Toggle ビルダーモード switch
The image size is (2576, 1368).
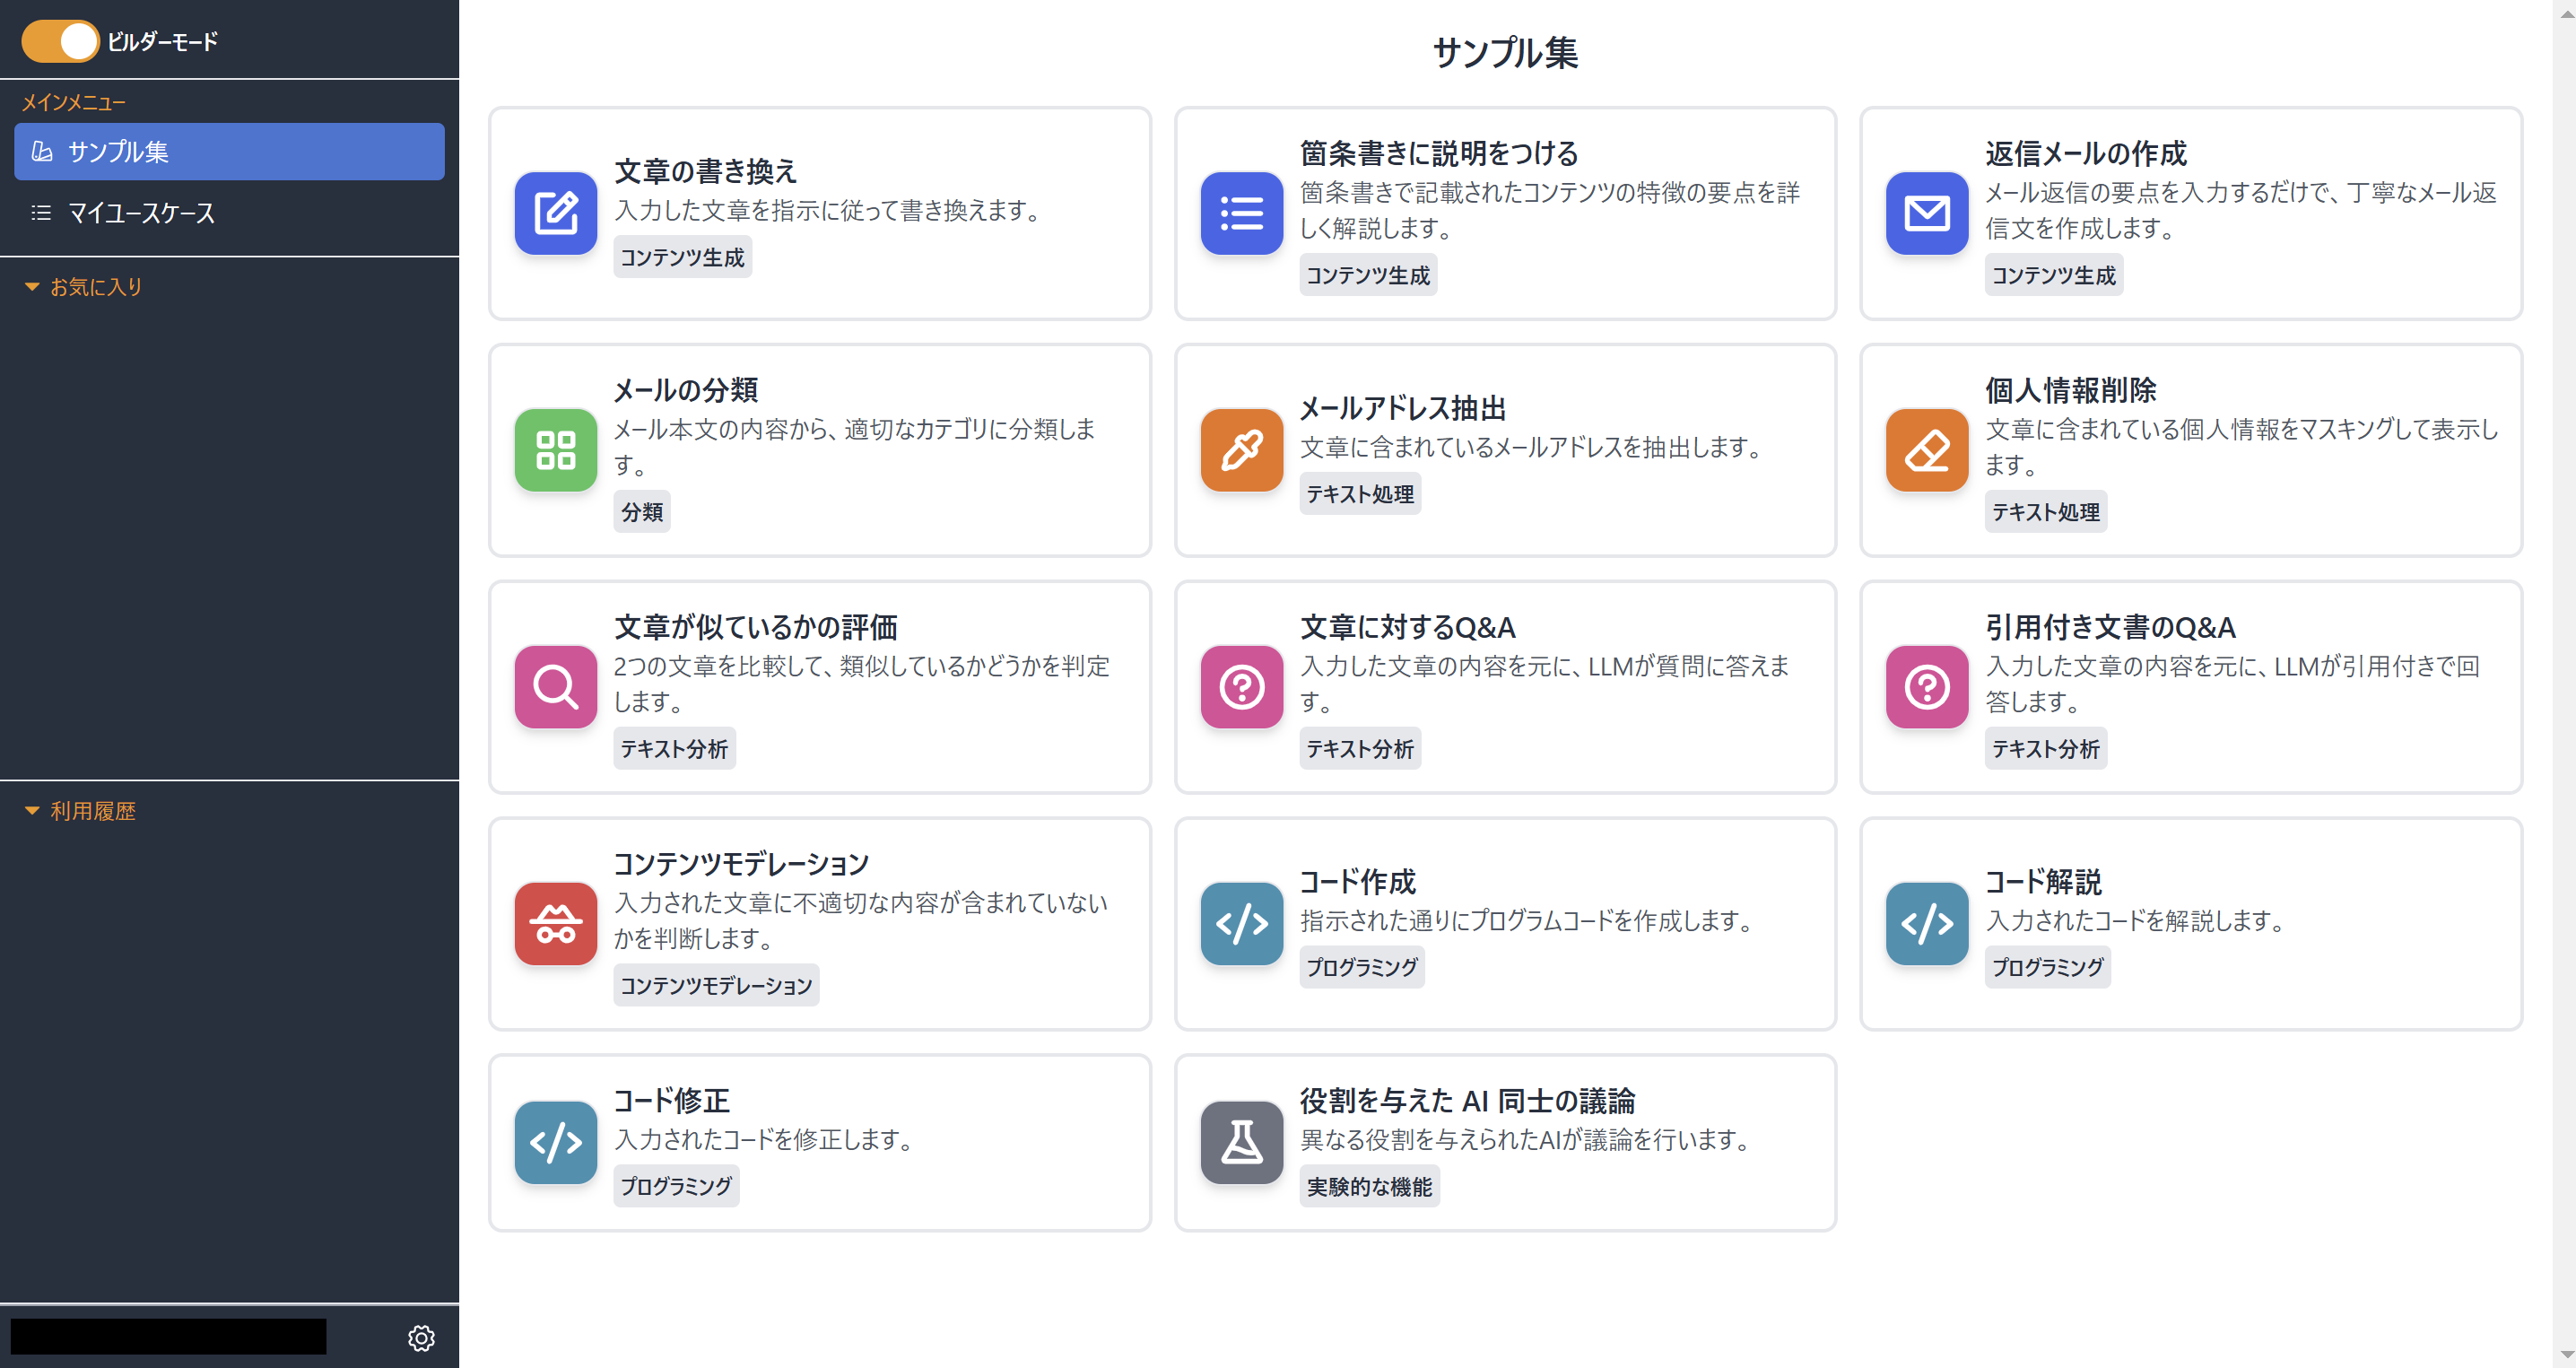[60, 41]
